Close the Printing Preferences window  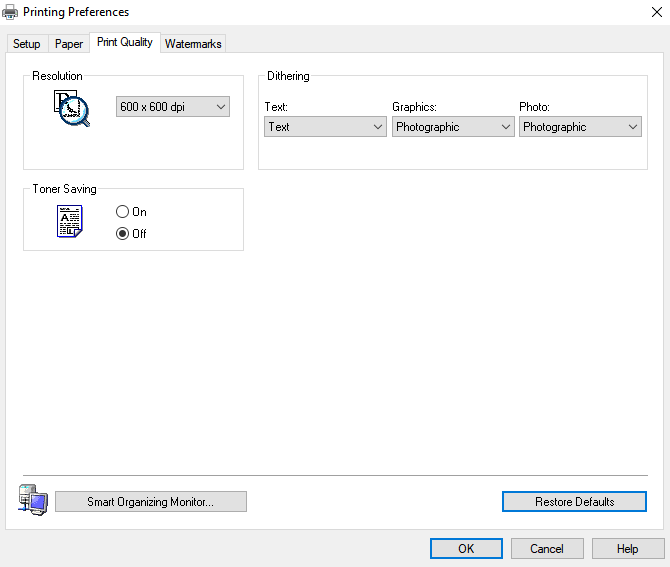pyautogui.click(x=647, y=12)
